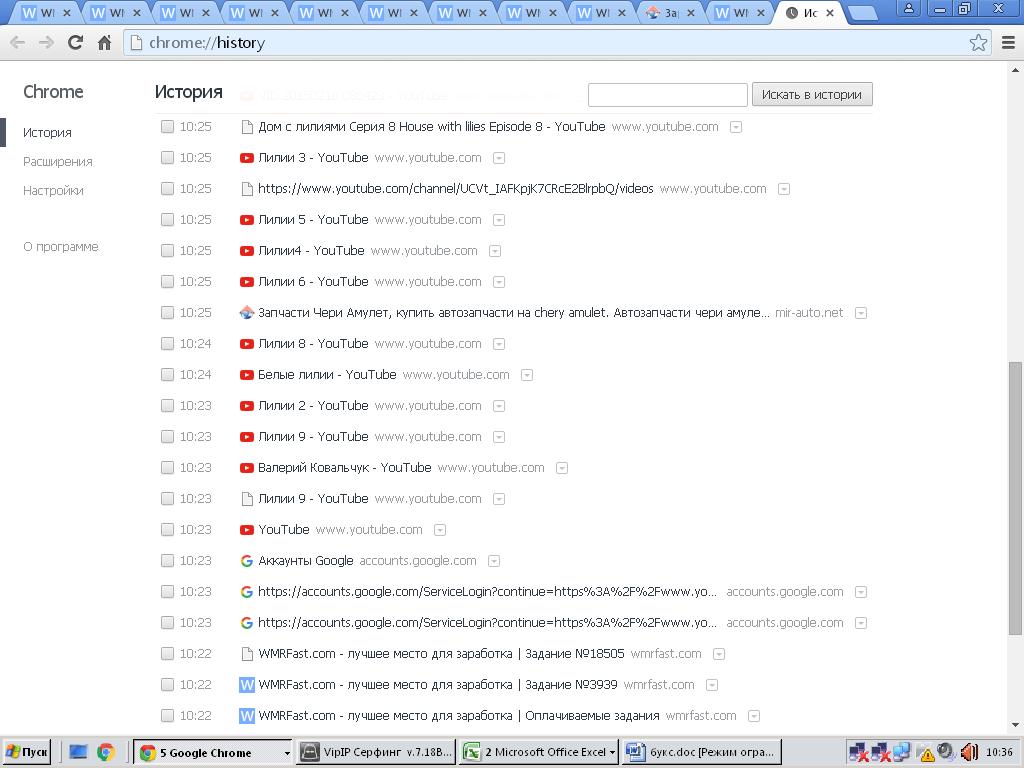Click YouTube favicon for Белые лилии

tap(247, 375)
